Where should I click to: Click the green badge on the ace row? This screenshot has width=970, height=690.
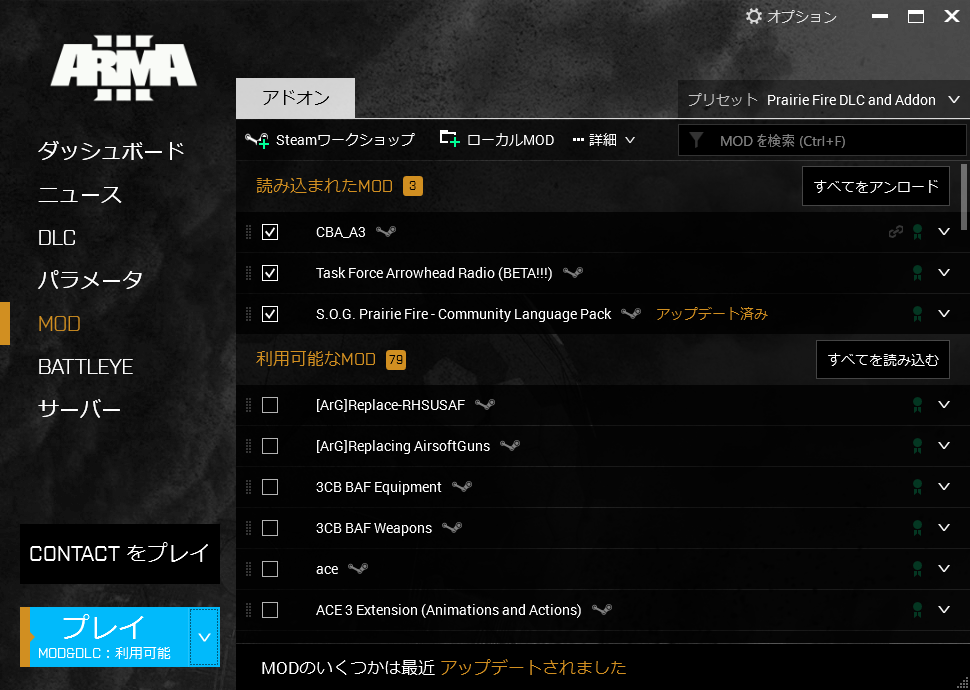click(917, 569)
